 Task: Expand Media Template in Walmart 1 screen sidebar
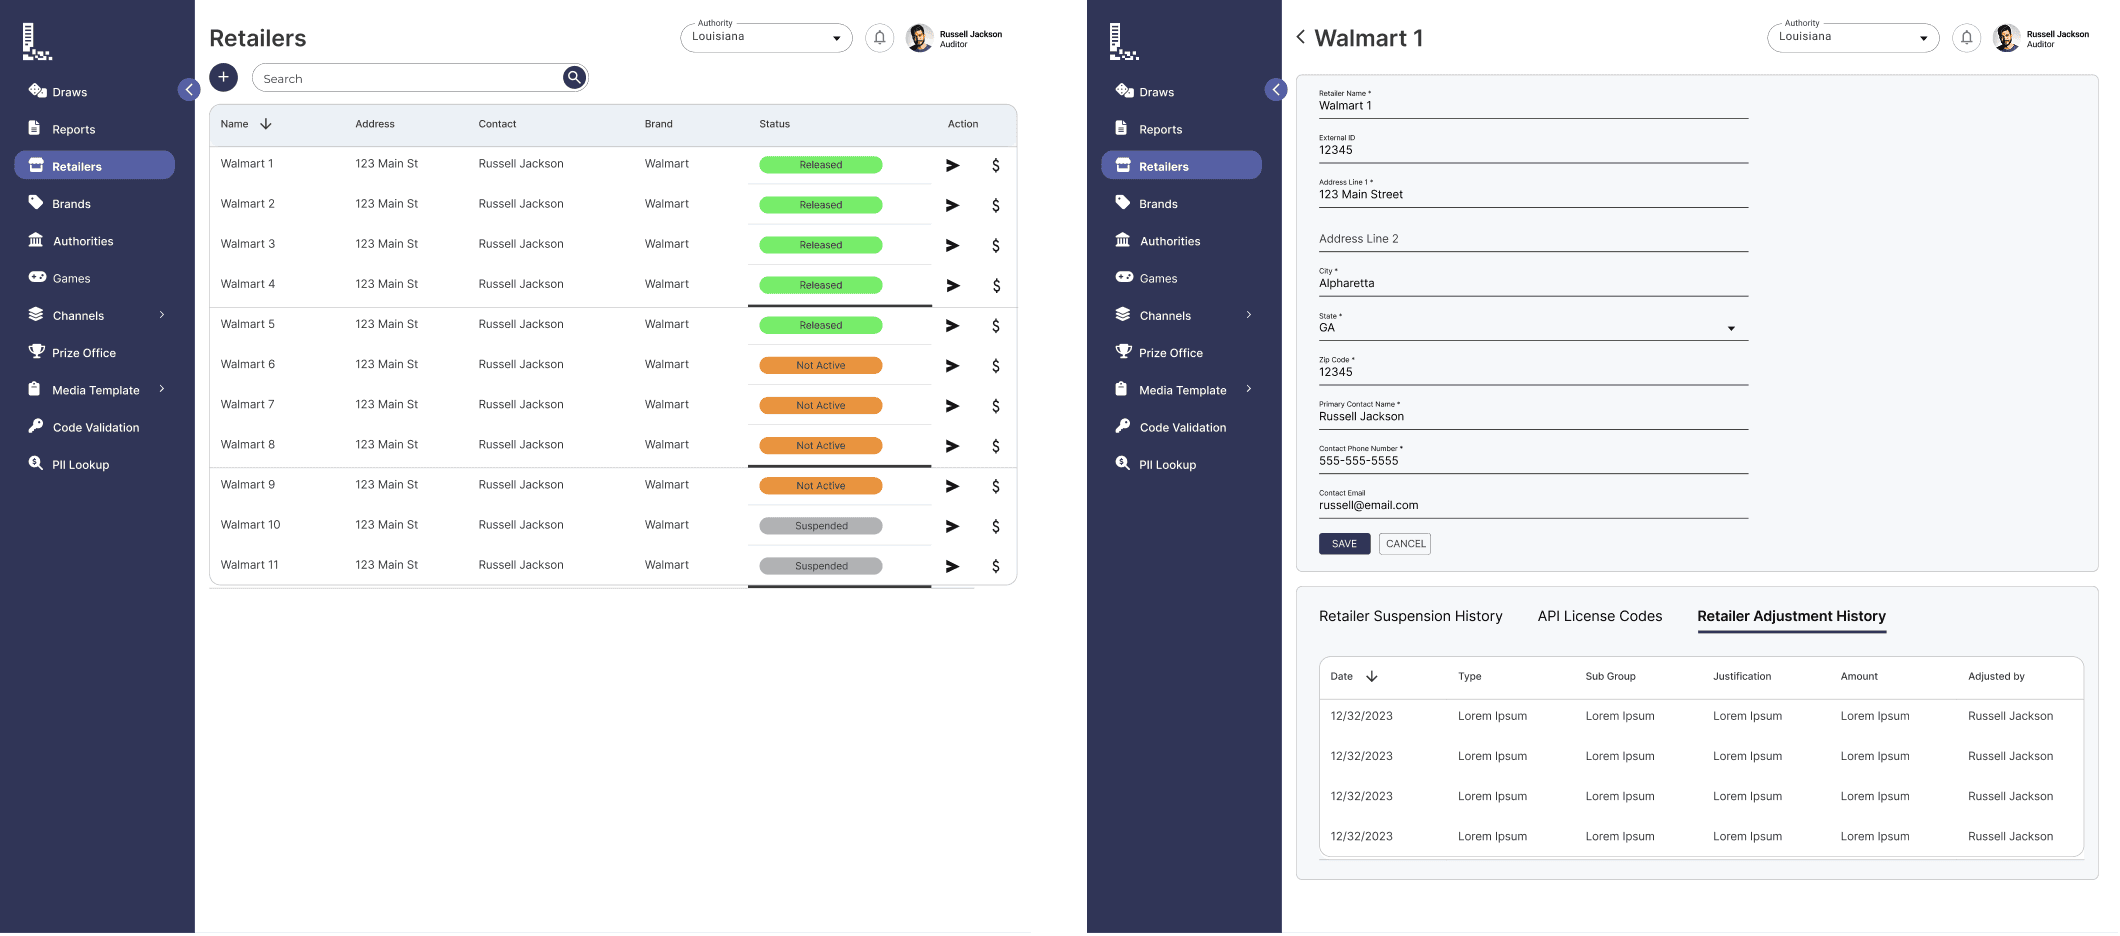click(x=1248, y=389)
